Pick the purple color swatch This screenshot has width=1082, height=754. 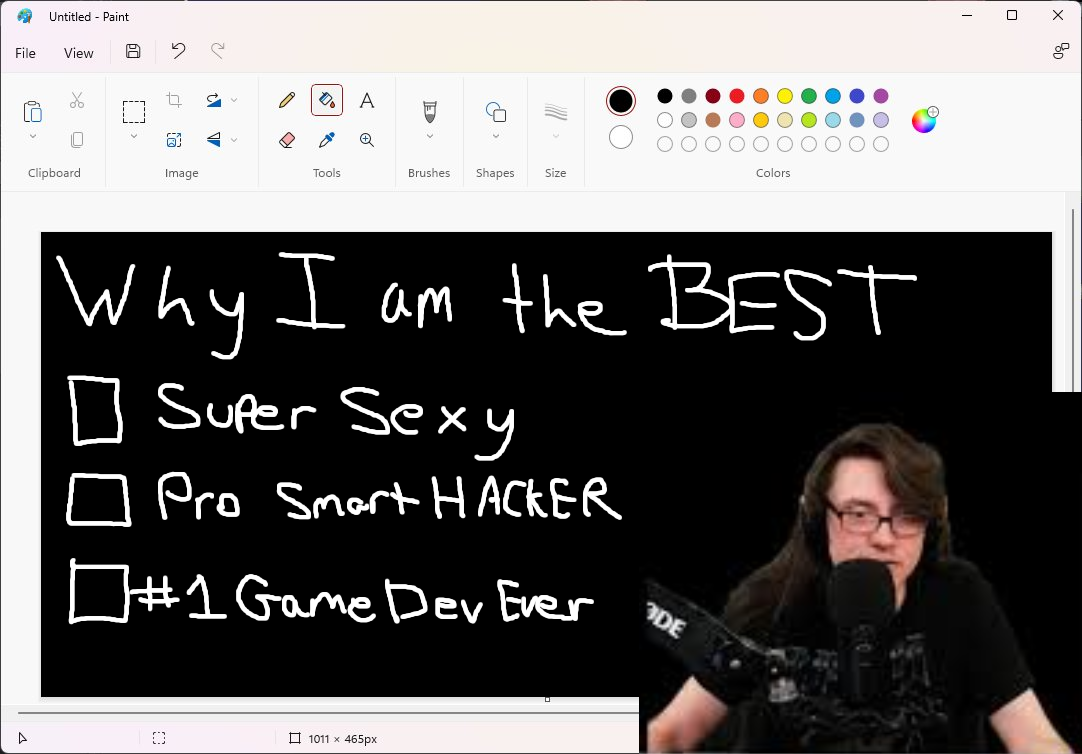[x=881, y=96]
